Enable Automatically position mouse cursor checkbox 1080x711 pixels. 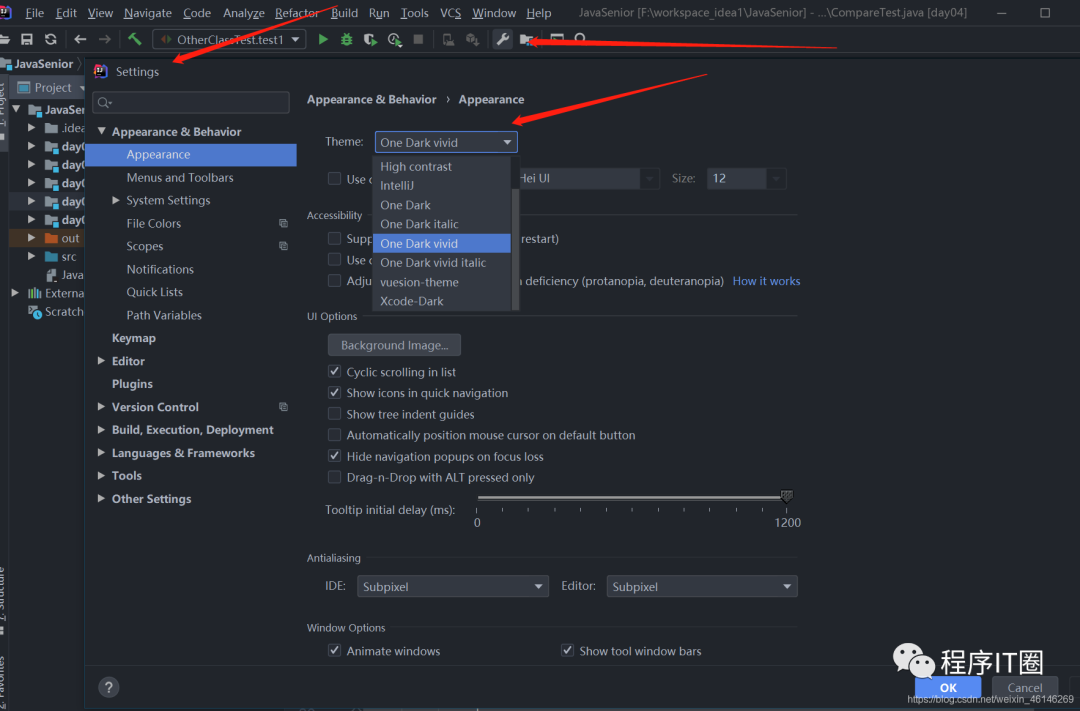tap(335, 435)
